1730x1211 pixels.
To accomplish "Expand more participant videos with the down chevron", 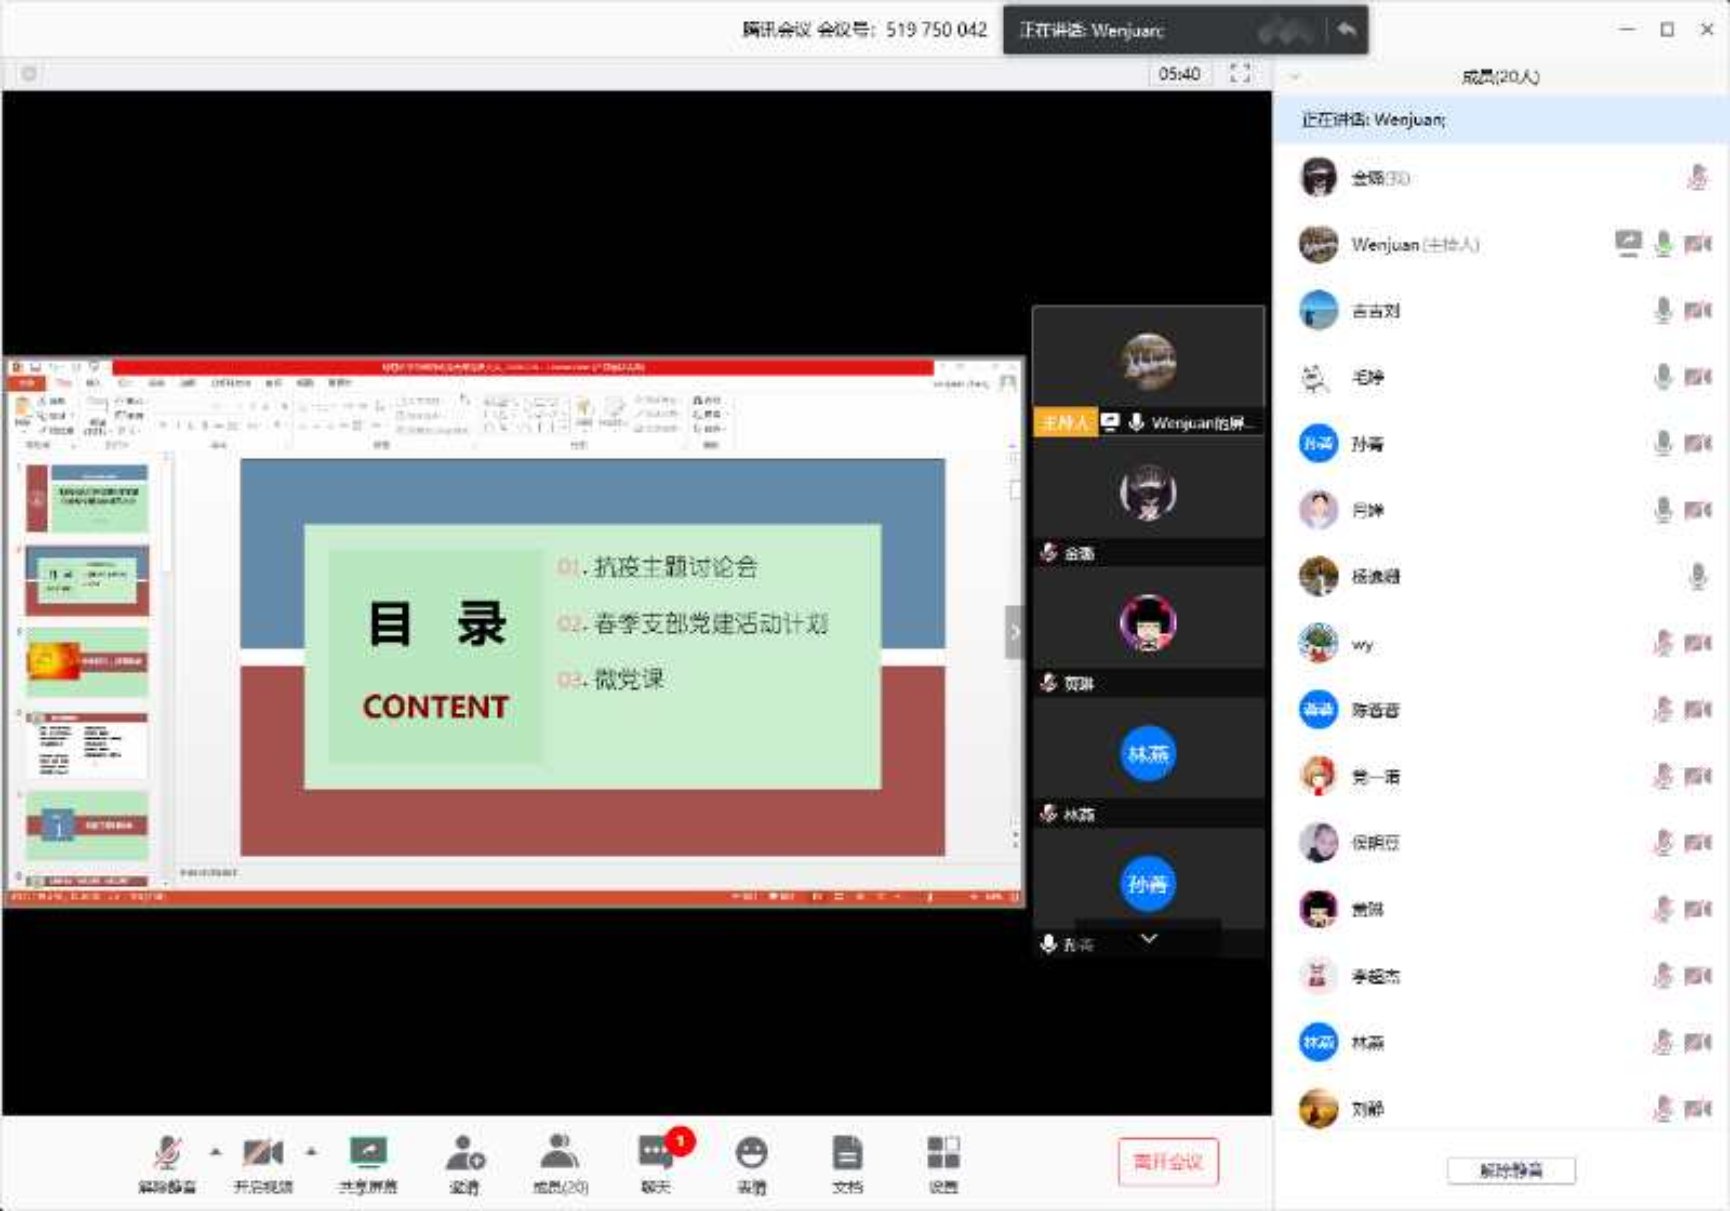I will tap(1149, 939).
